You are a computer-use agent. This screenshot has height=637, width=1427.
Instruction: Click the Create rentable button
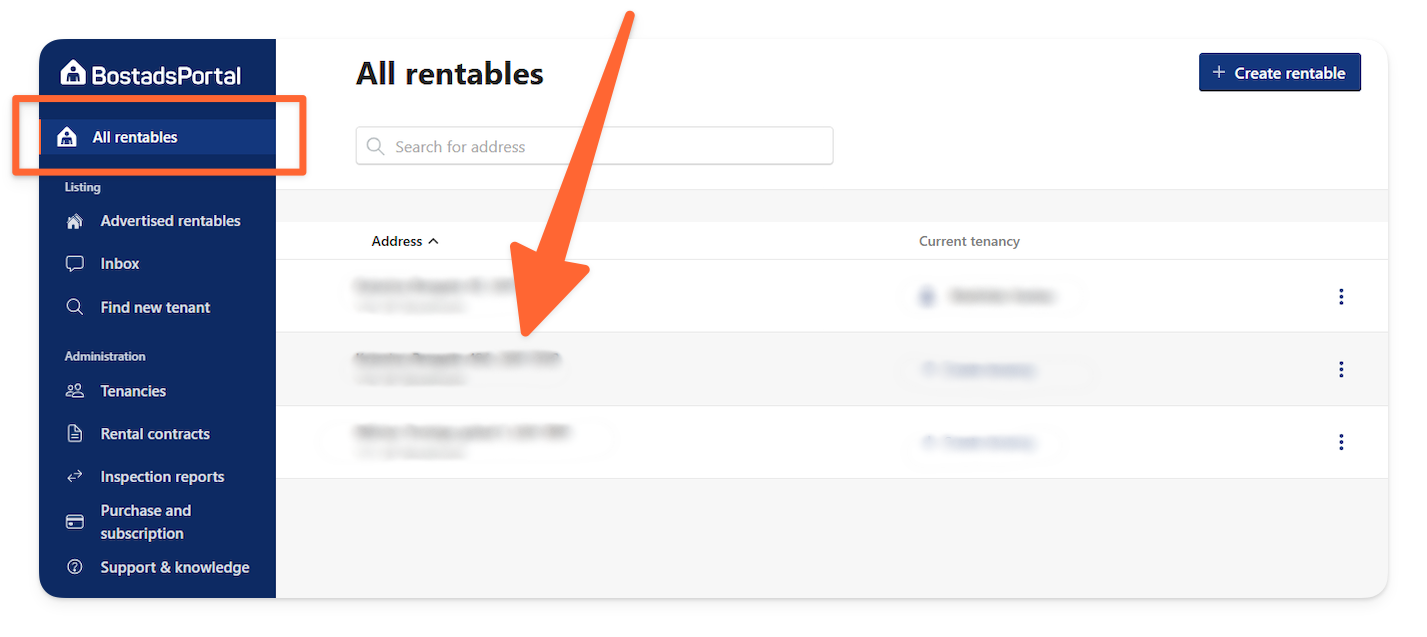click(1279, 73)
